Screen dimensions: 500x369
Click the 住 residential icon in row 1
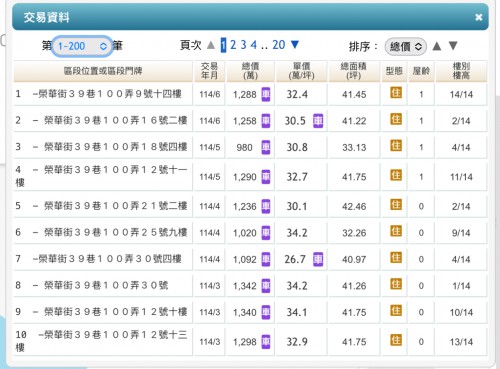[396, 93]
